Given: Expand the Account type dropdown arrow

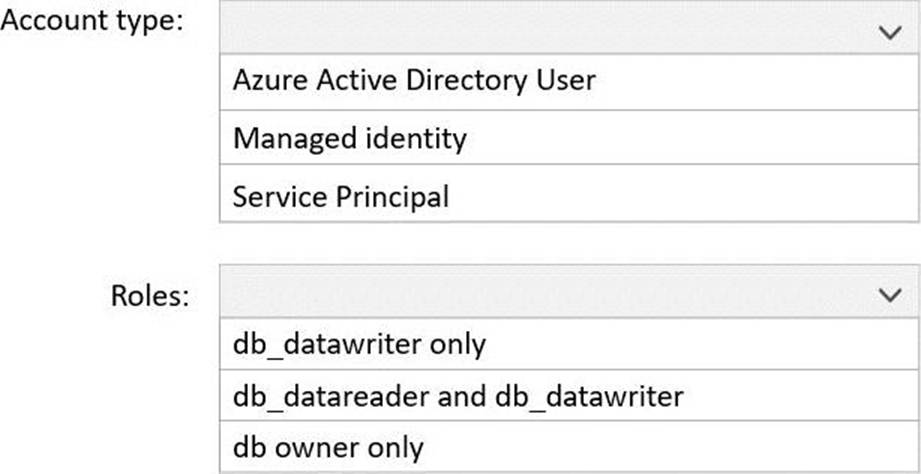Looking at the screenshot, I should (x=889, y=32).
